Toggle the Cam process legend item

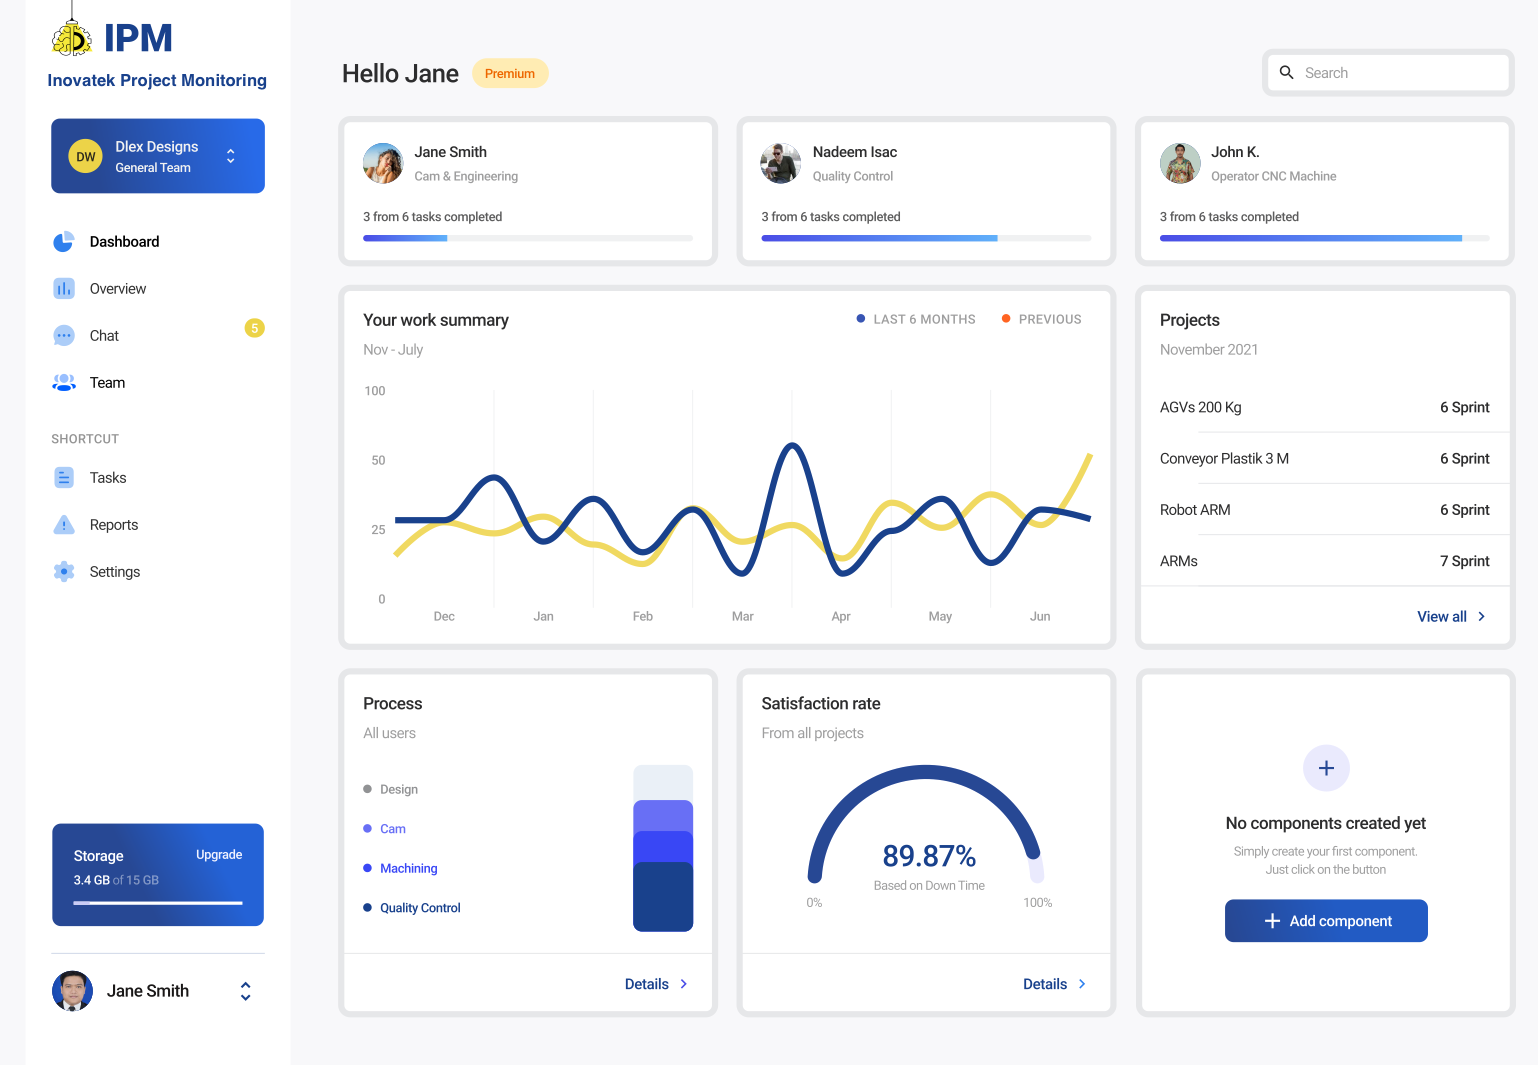[x=385, y=829]
